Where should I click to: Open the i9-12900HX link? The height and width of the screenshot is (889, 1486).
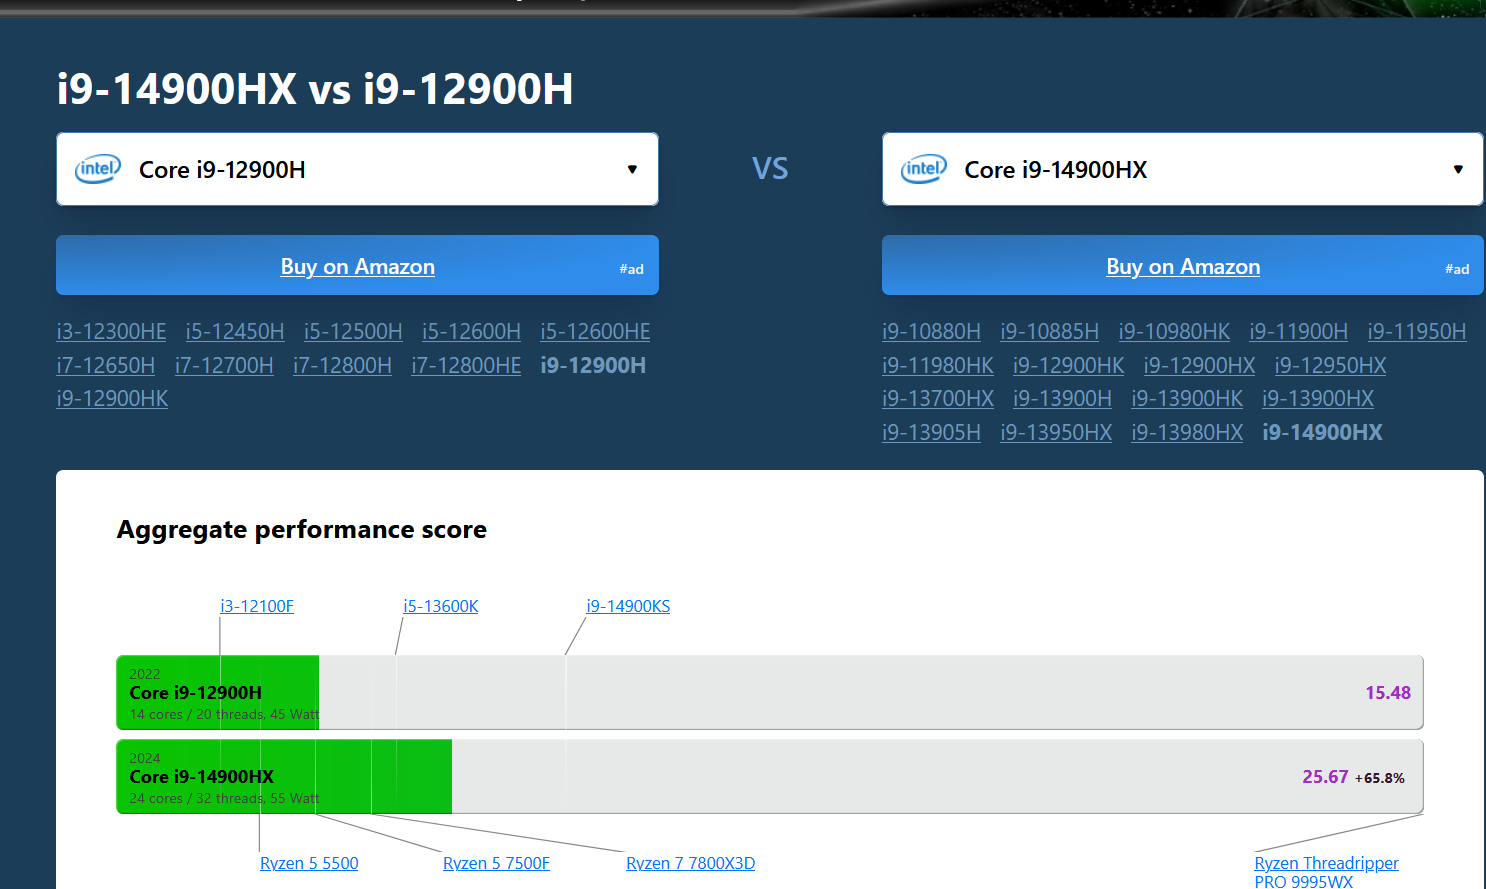tap(1199, 365)
